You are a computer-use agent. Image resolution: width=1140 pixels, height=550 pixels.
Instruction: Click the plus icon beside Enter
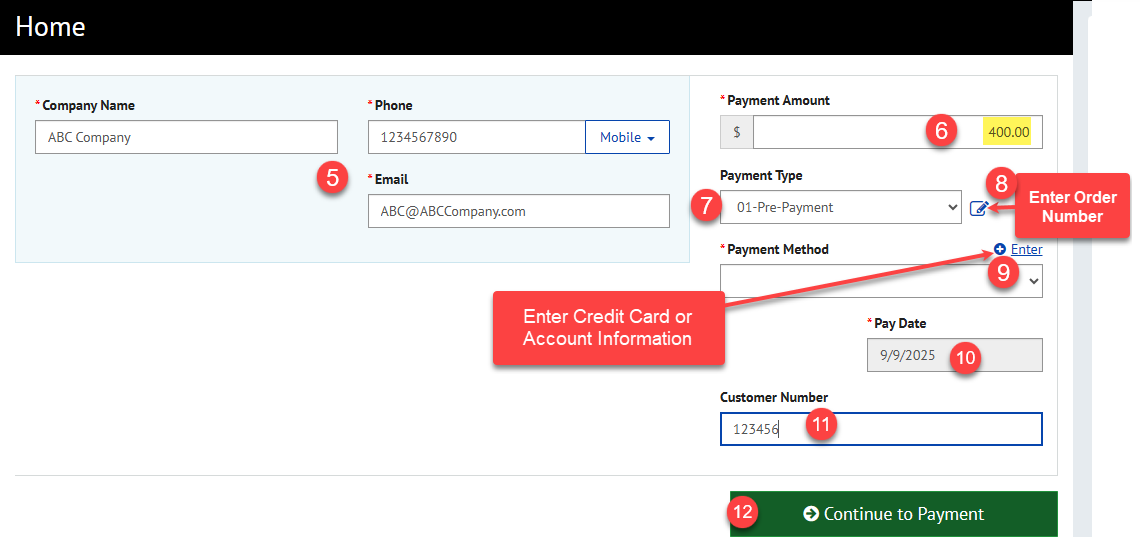click(x=1000, y=249)
